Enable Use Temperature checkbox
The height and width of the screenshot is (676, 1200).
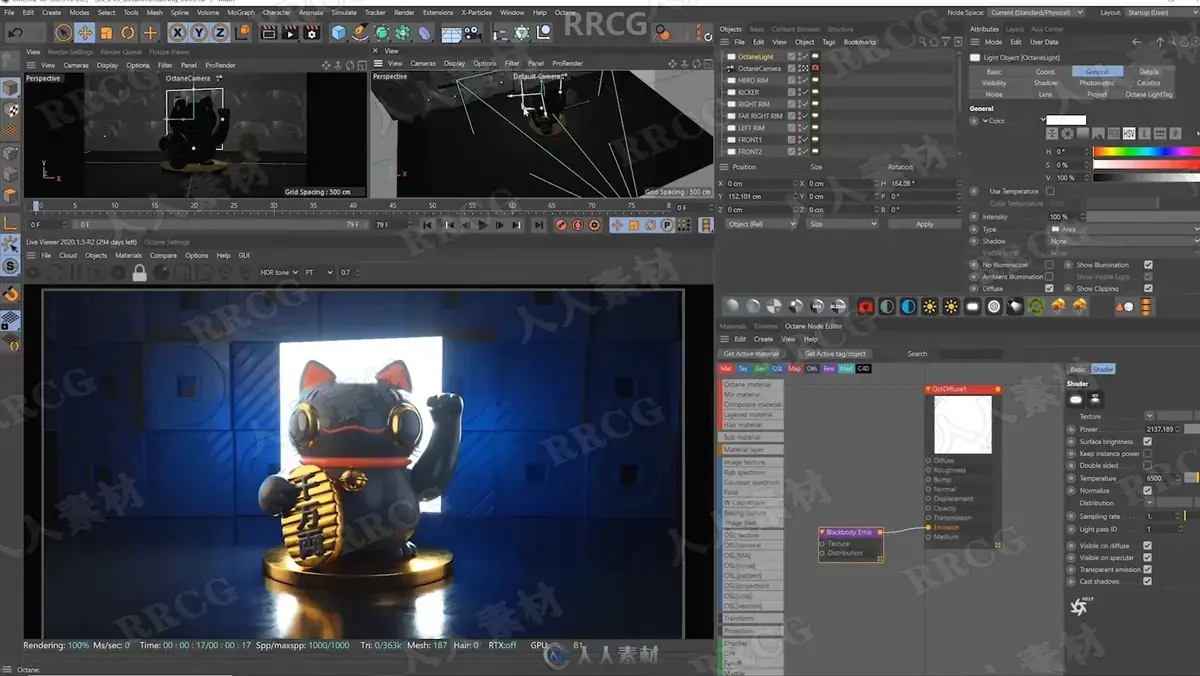coord(1049,191)
